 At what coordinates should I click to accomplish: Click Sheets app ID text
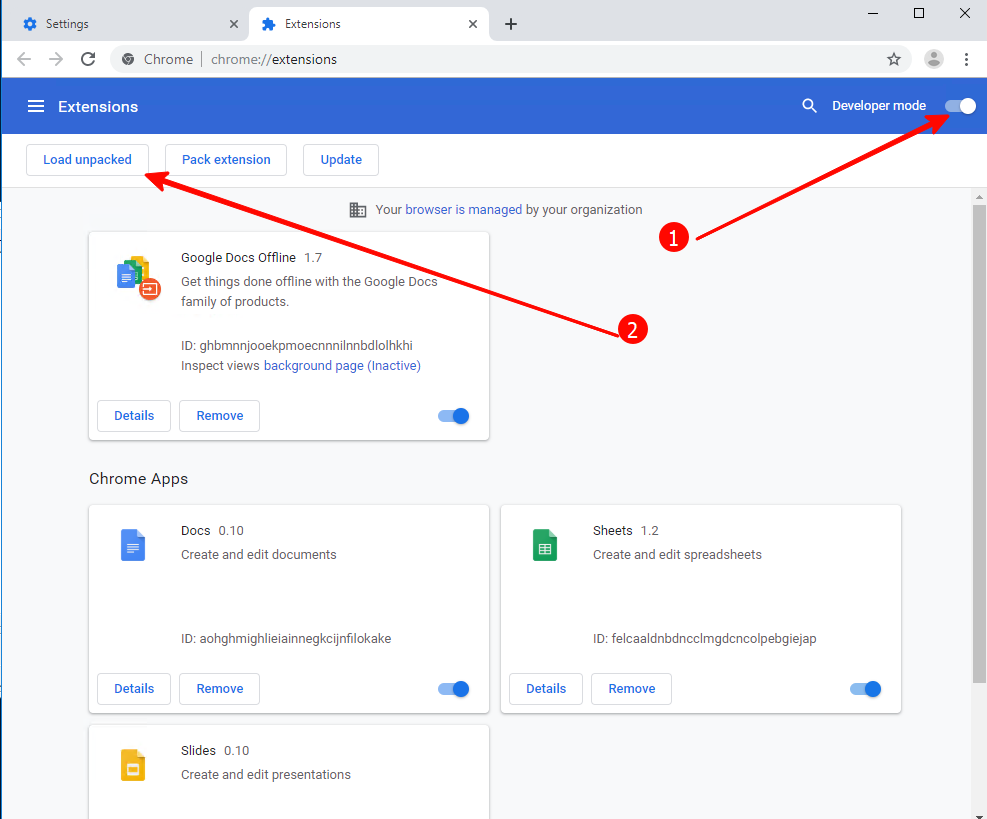[704, 639]
